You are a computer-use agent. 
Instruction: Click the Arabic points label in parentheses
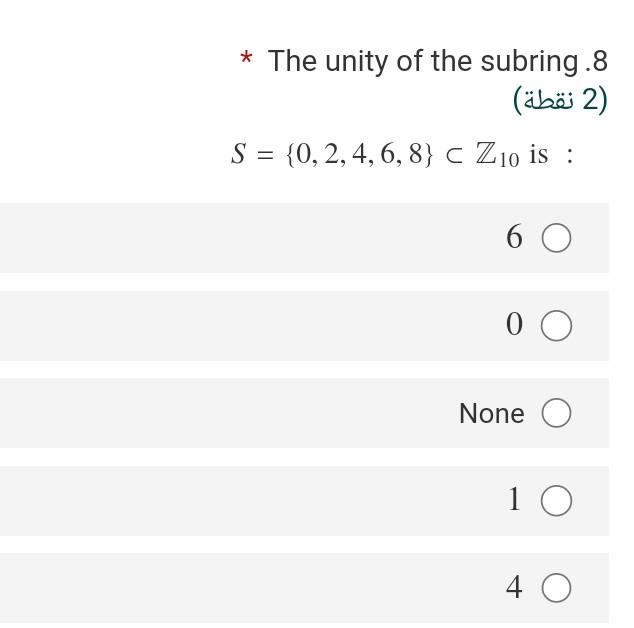pos(560,99)
